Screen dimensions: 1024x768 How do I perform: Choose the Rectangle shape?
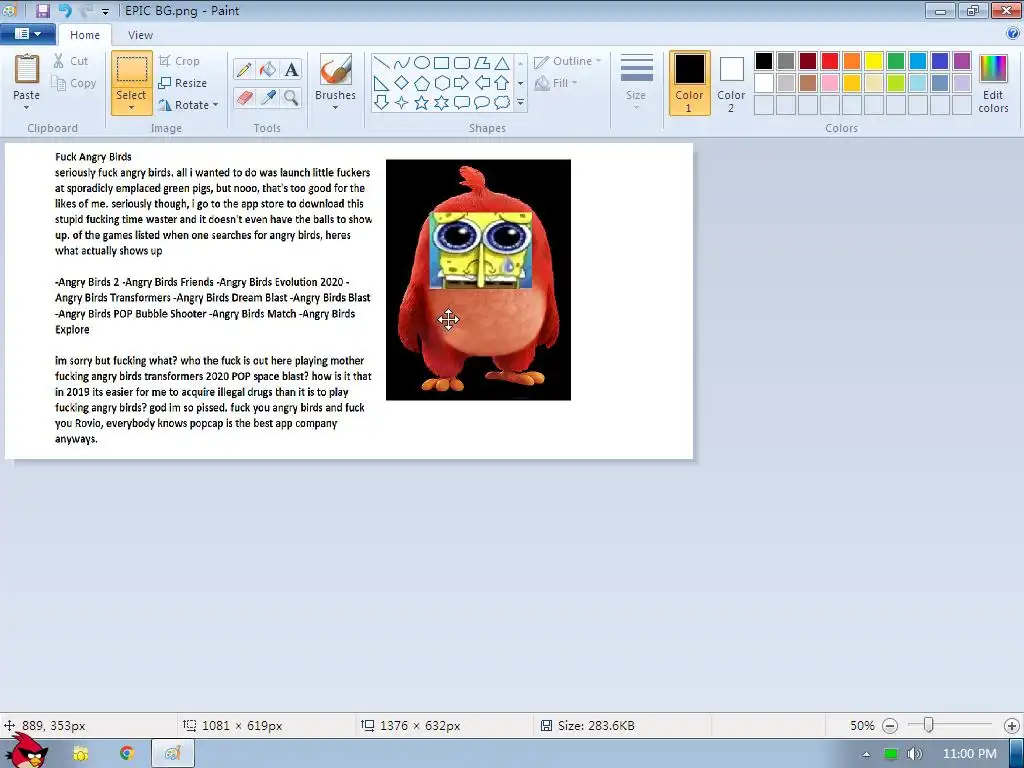coord(441,63)
